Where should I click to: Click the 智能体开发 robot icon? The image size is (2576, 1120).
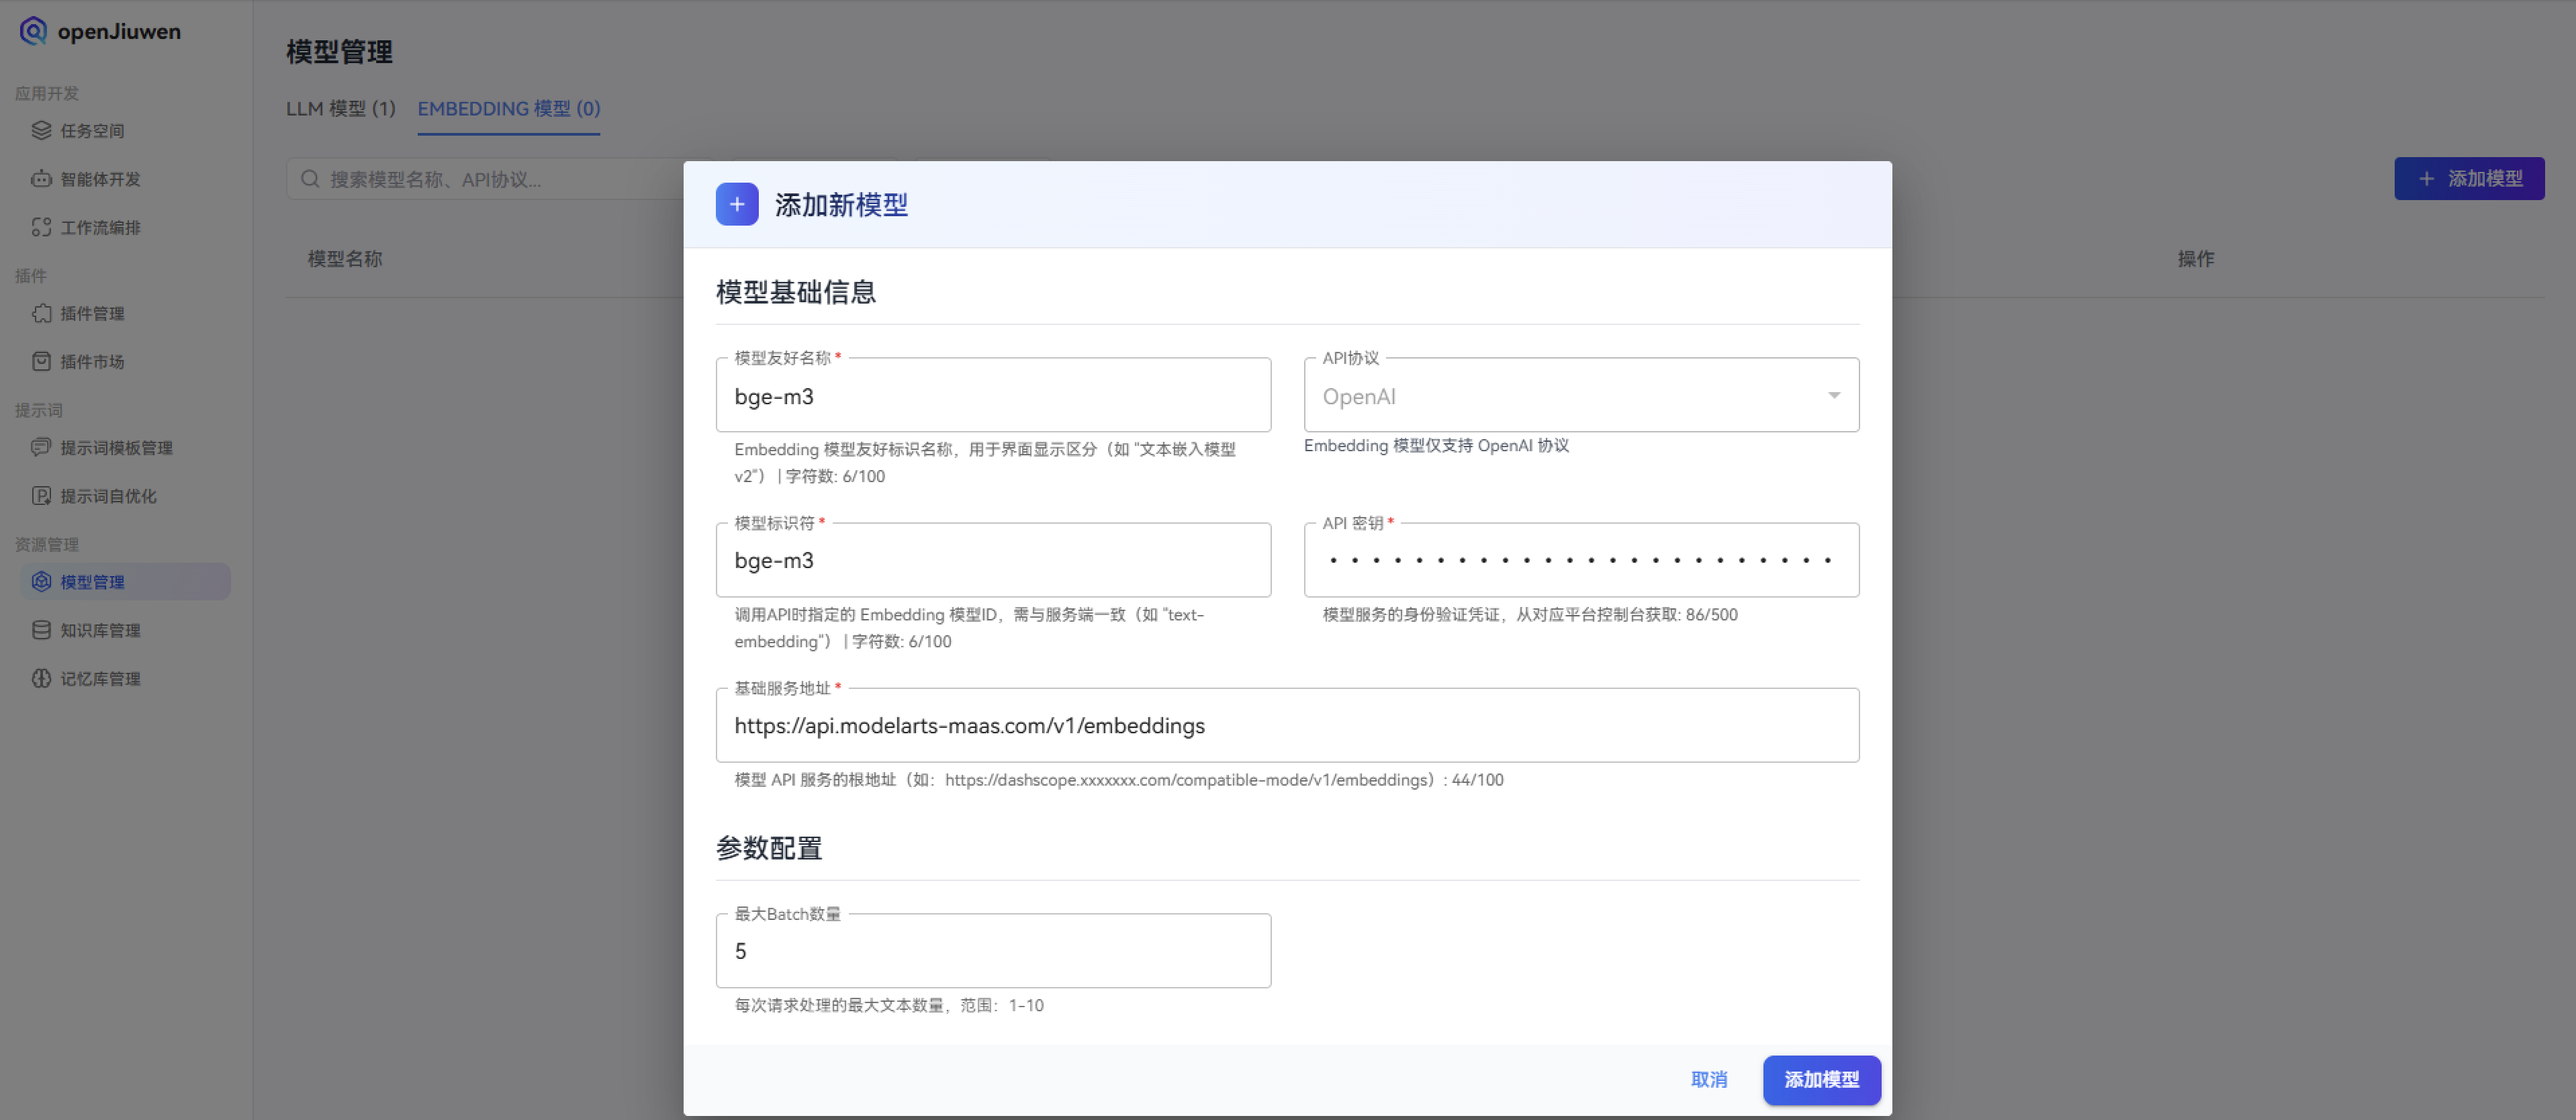coord(41,179)
